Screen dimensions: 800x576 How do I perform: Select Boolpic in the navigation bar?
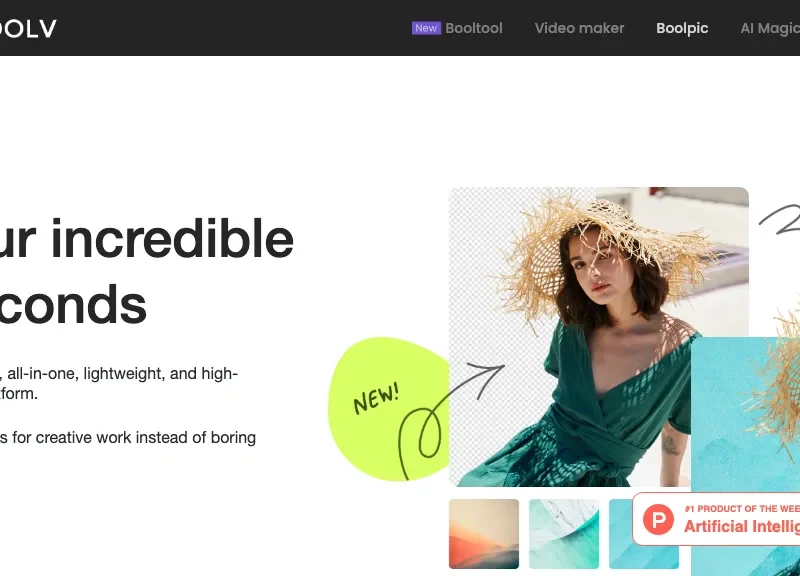click(682, 29)
